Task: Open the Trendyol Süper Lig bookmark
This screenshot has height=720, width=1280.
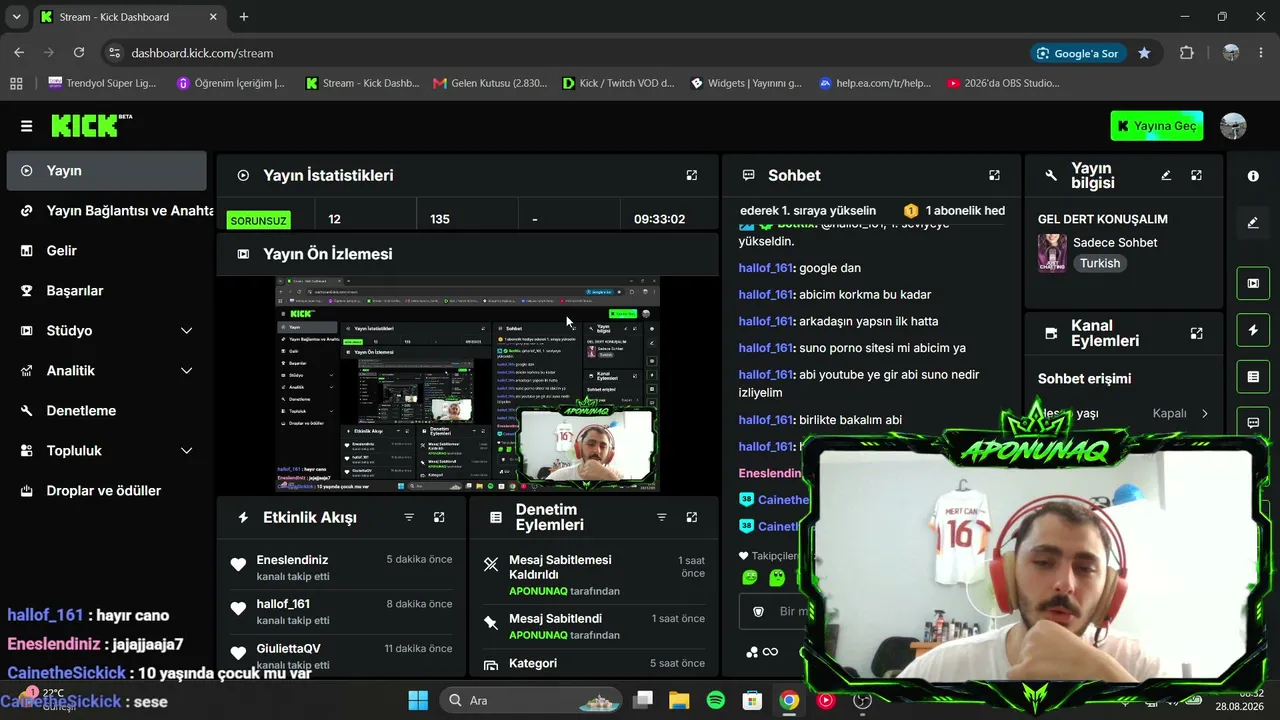Action: pyautogui.click(x=102, y=84)
